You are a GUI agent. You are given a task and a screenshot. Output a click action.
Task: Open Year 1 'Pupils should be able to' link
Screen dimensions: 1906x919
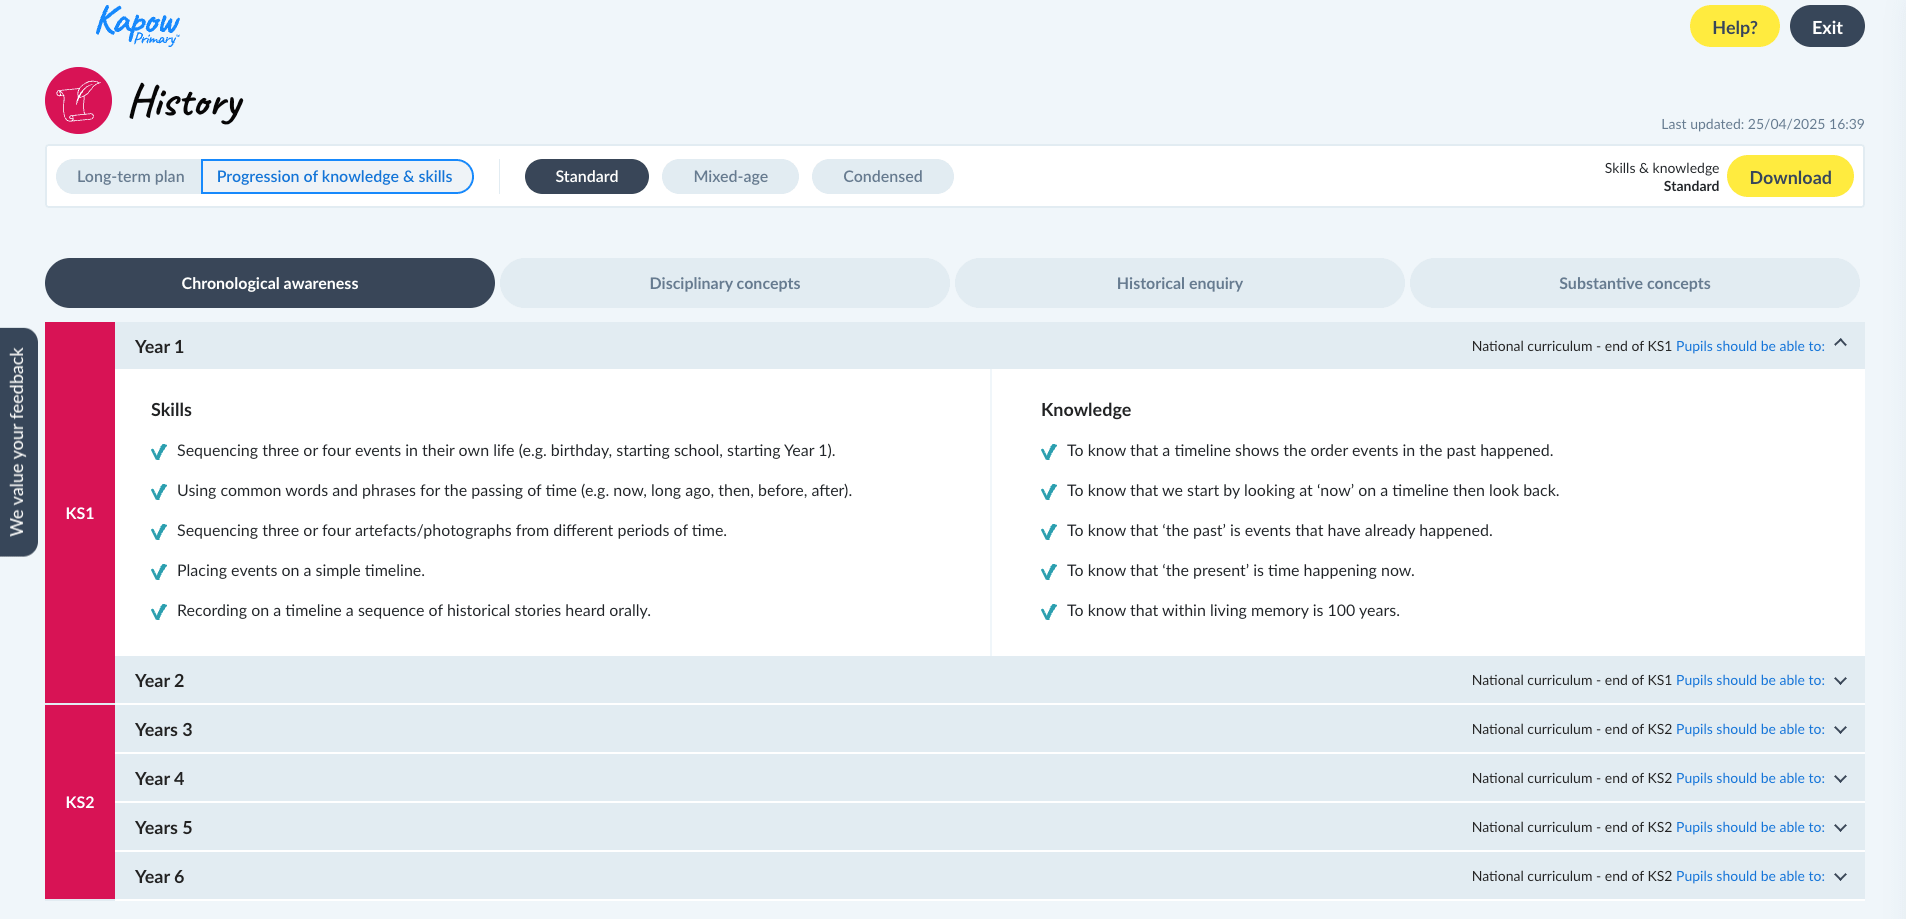point(1749,347)
